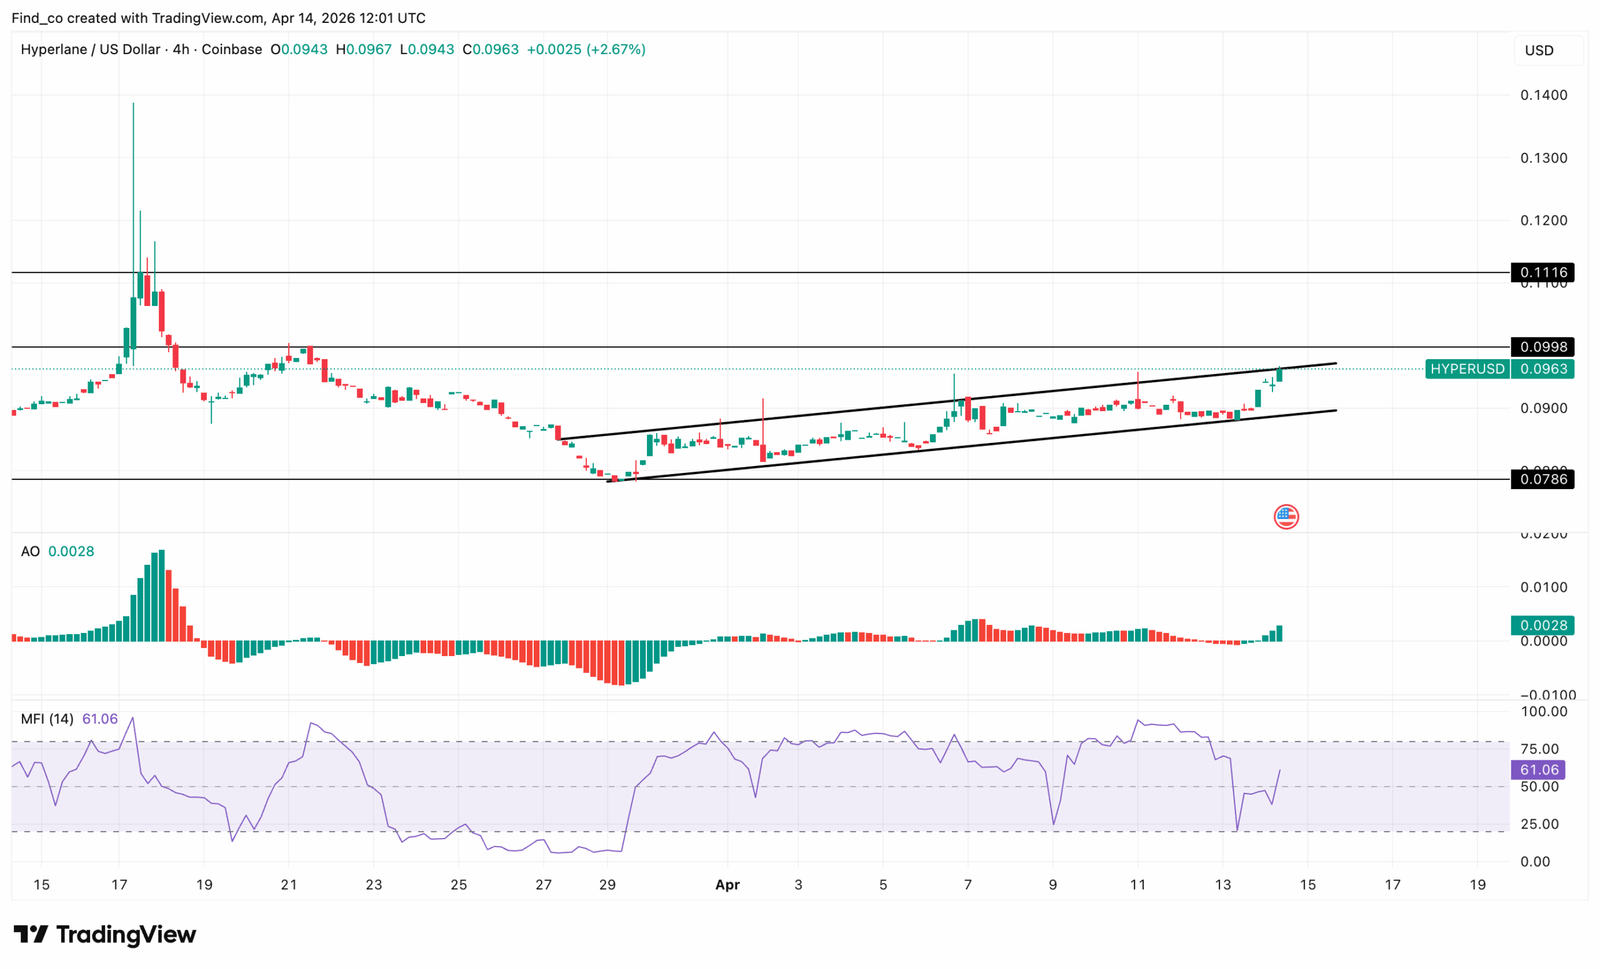This screenshot has width=1600, height=969.
Task: Click the H0.0967 high value in header
Action: click(363, 49)
